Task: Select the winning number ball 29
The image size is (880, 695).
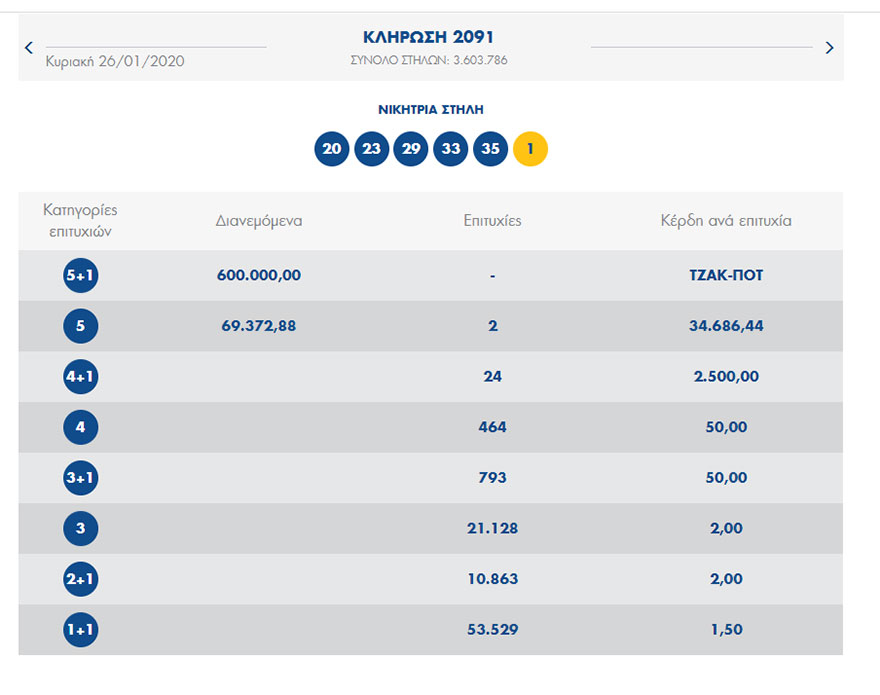Action: point(411,149)
